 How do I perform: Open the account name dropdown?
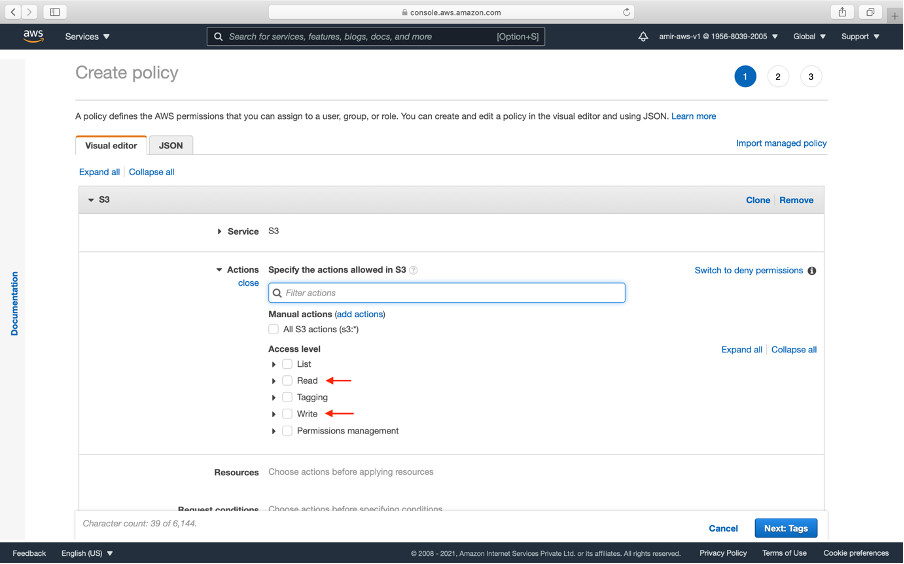coord(718,36)
